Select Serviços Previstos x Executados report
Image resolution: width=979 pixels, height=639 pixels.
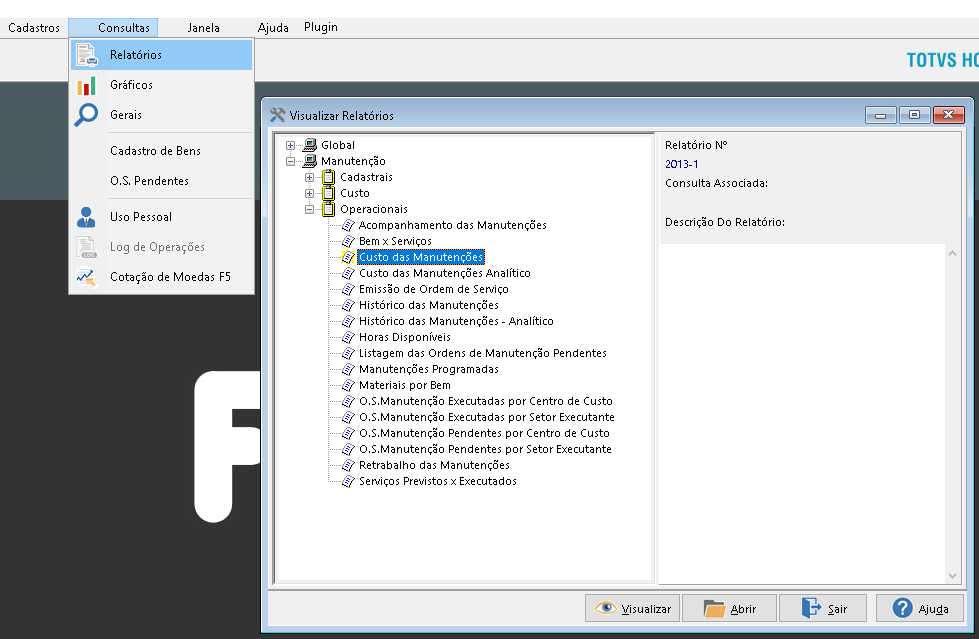(x=438, y=481)
